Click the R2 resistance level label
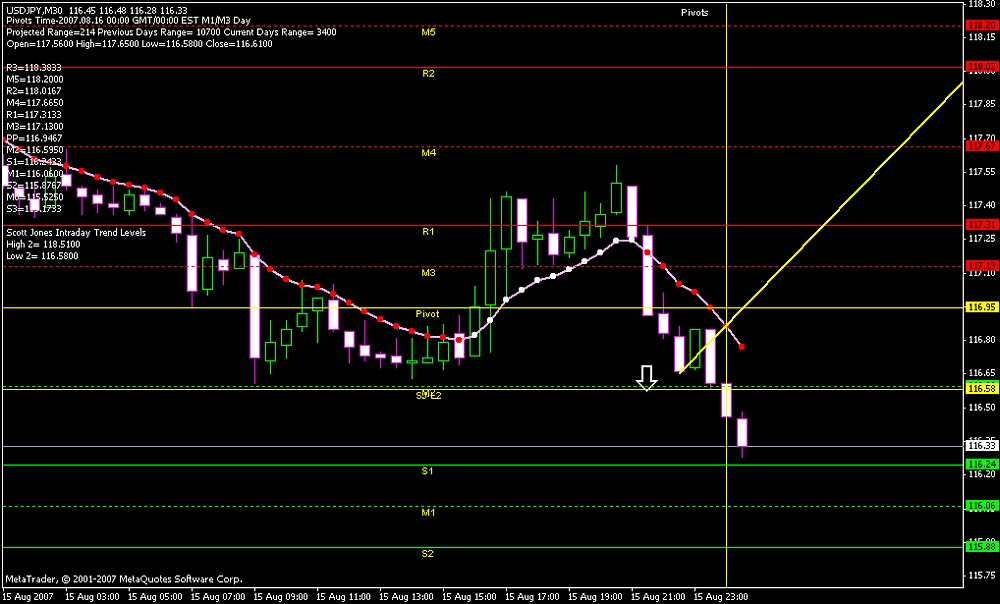Viewport: 1000px width, 604px height. (428, 74)
